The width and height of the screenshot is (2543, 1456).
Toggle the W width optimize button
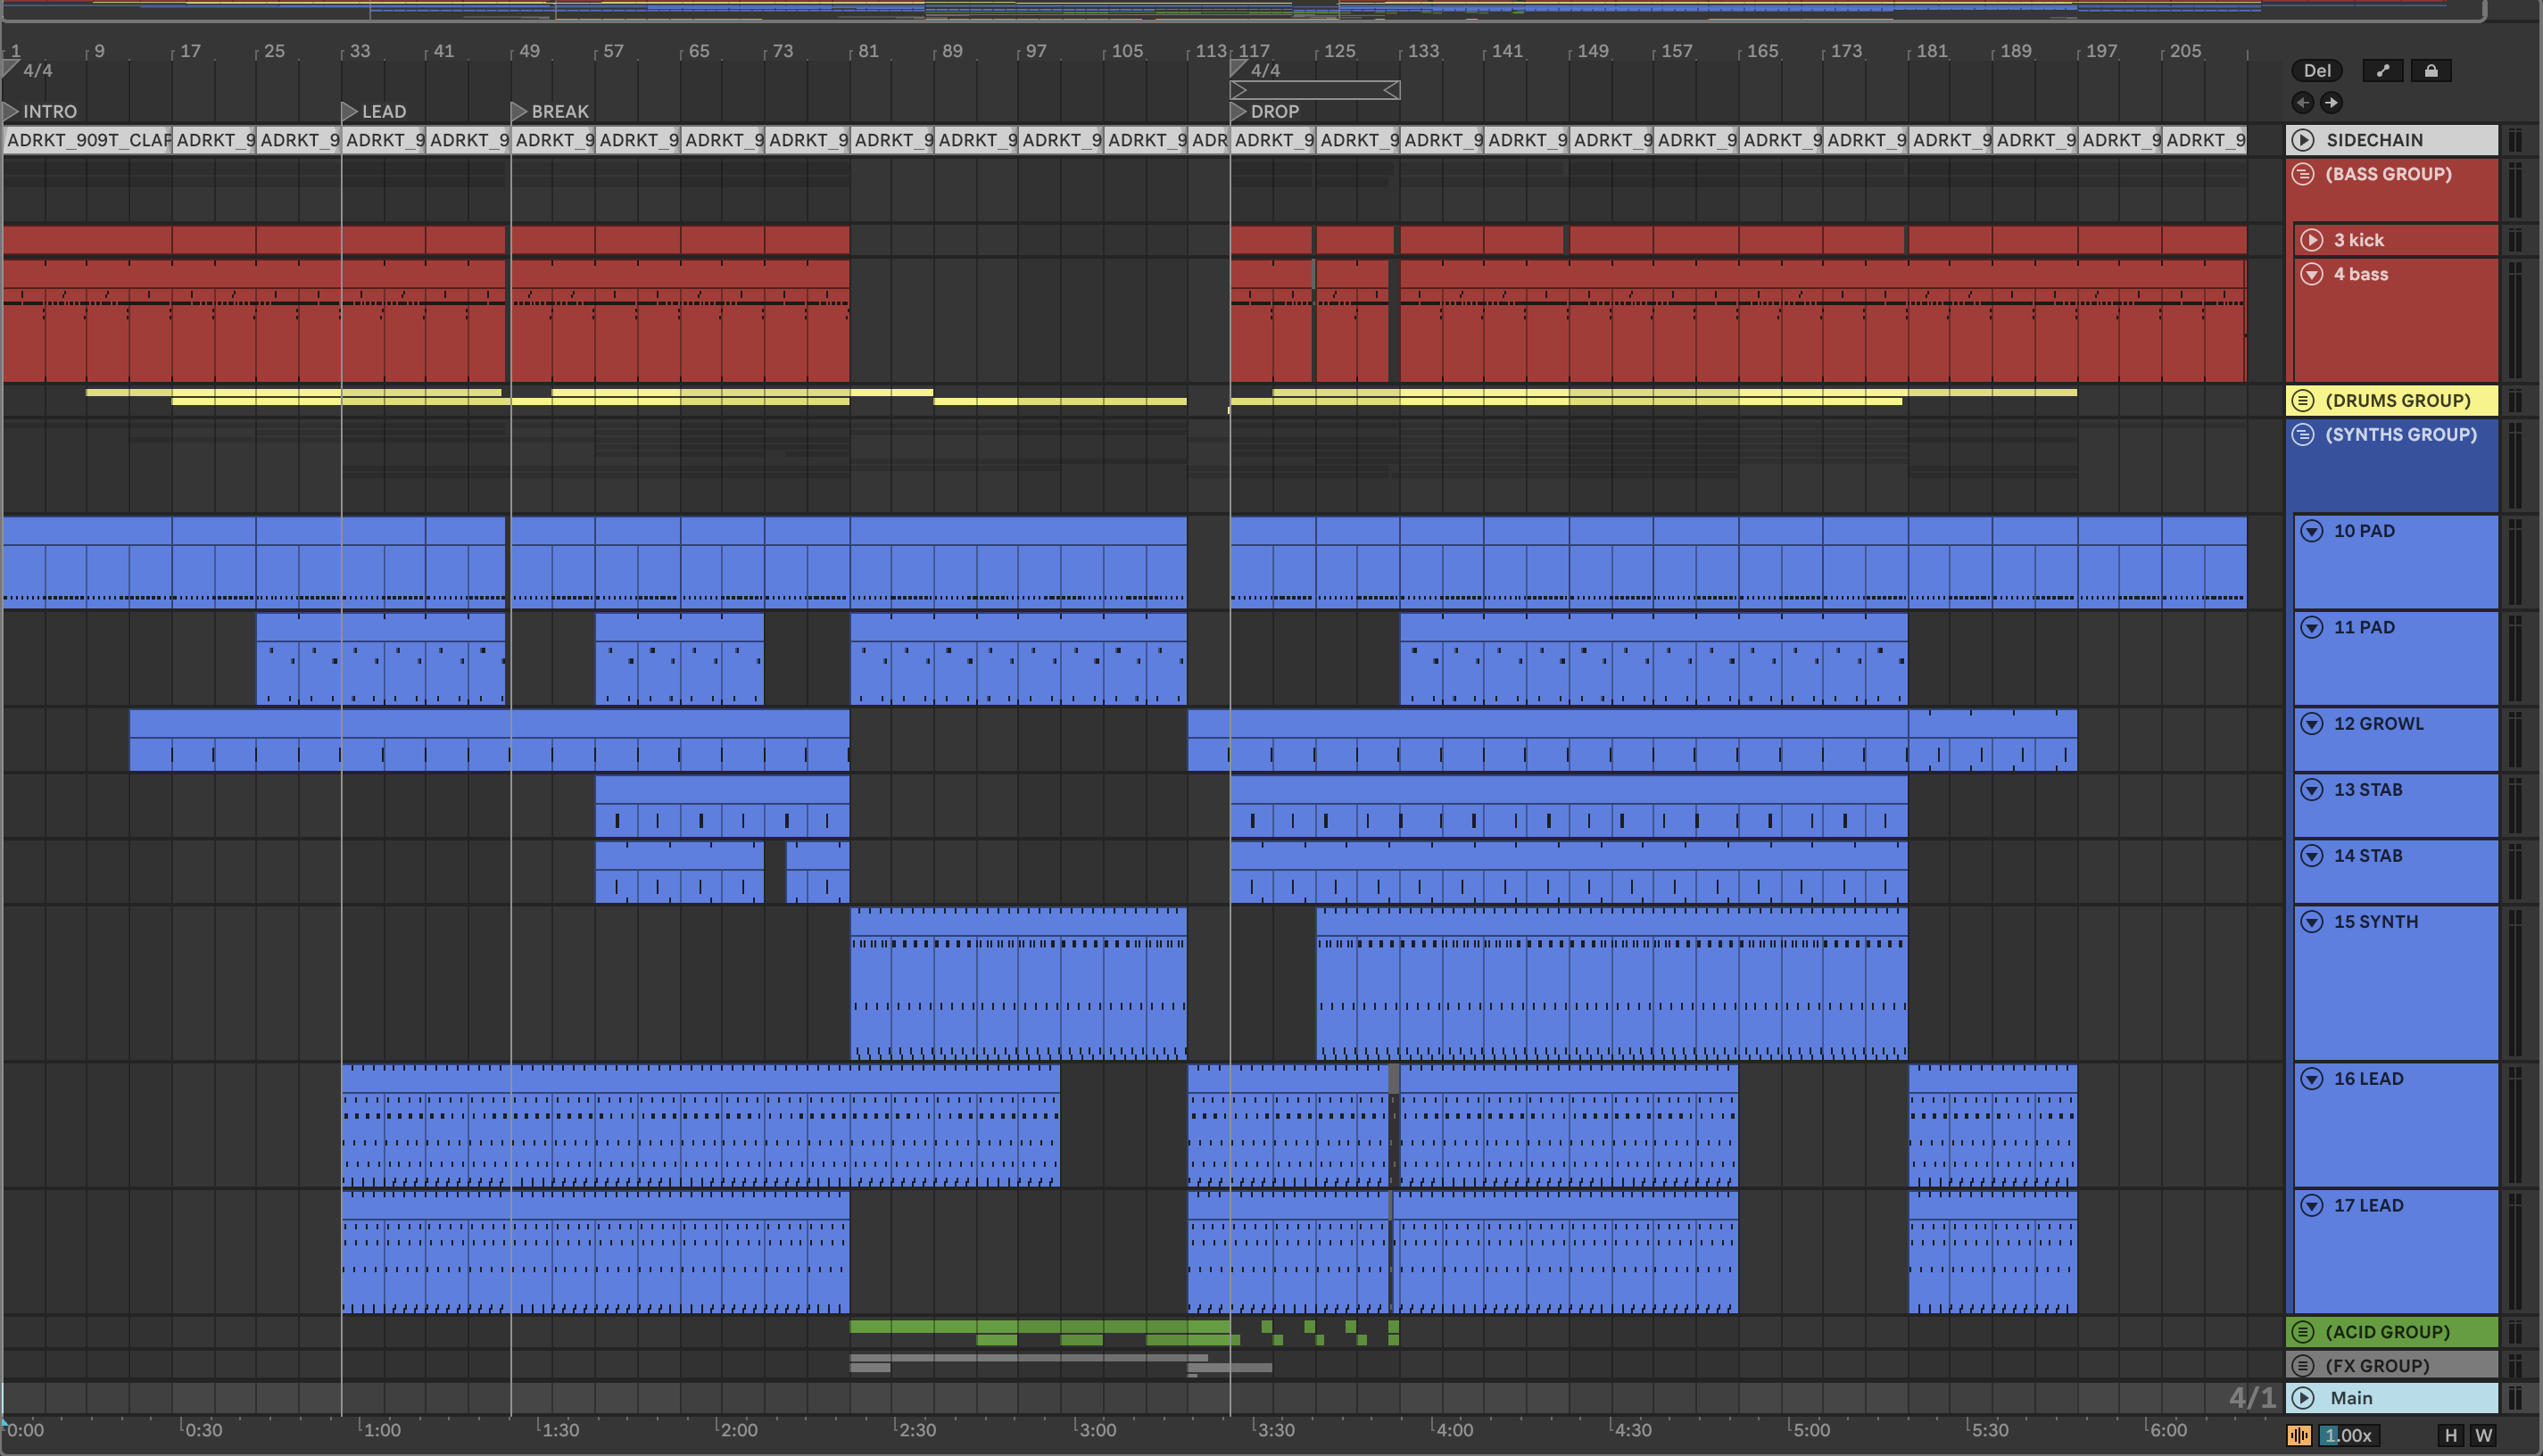2483,1435
